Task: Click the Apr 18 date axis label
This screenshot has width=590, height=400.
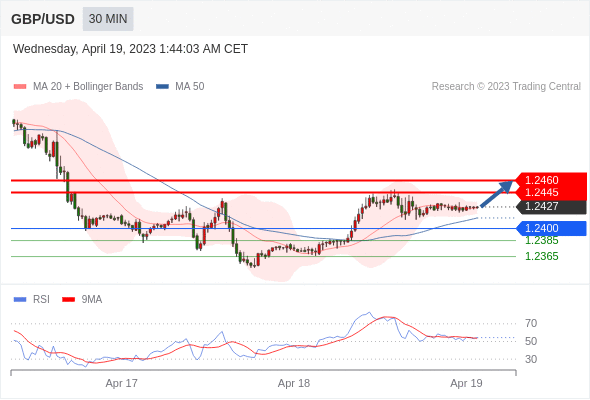Action: coord(294,383)
